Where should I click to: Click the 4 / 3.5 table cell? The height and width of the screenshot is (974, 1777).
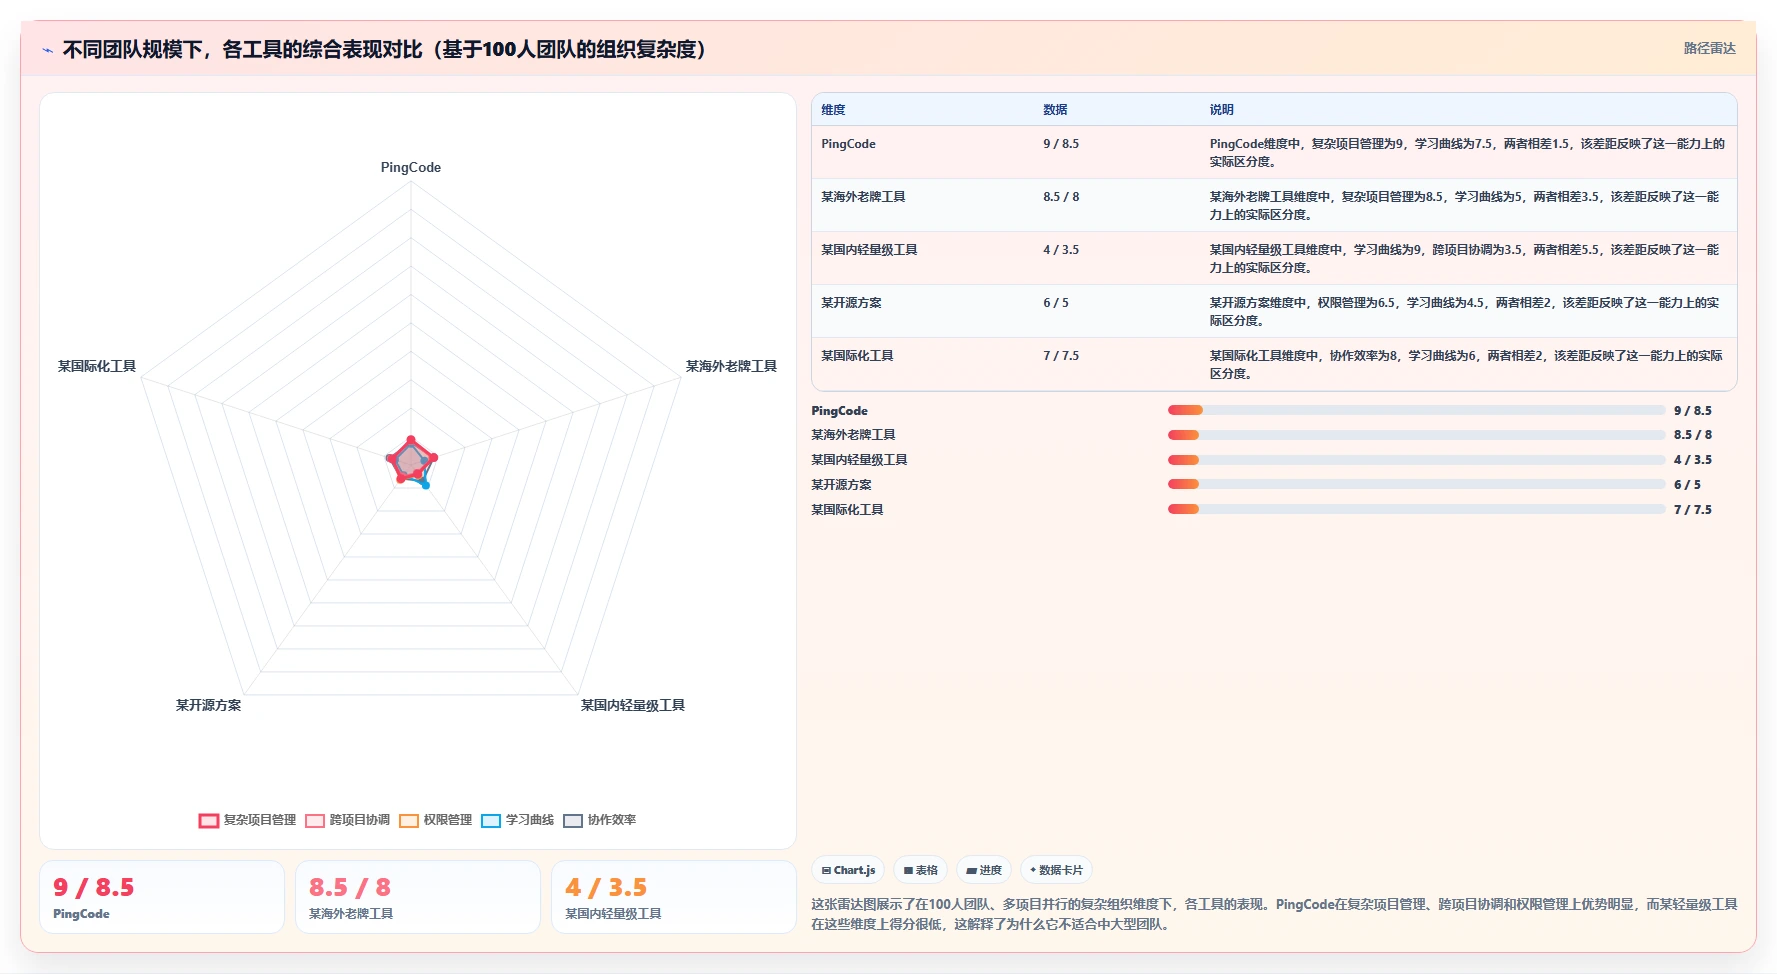[x=1061, y=250]
